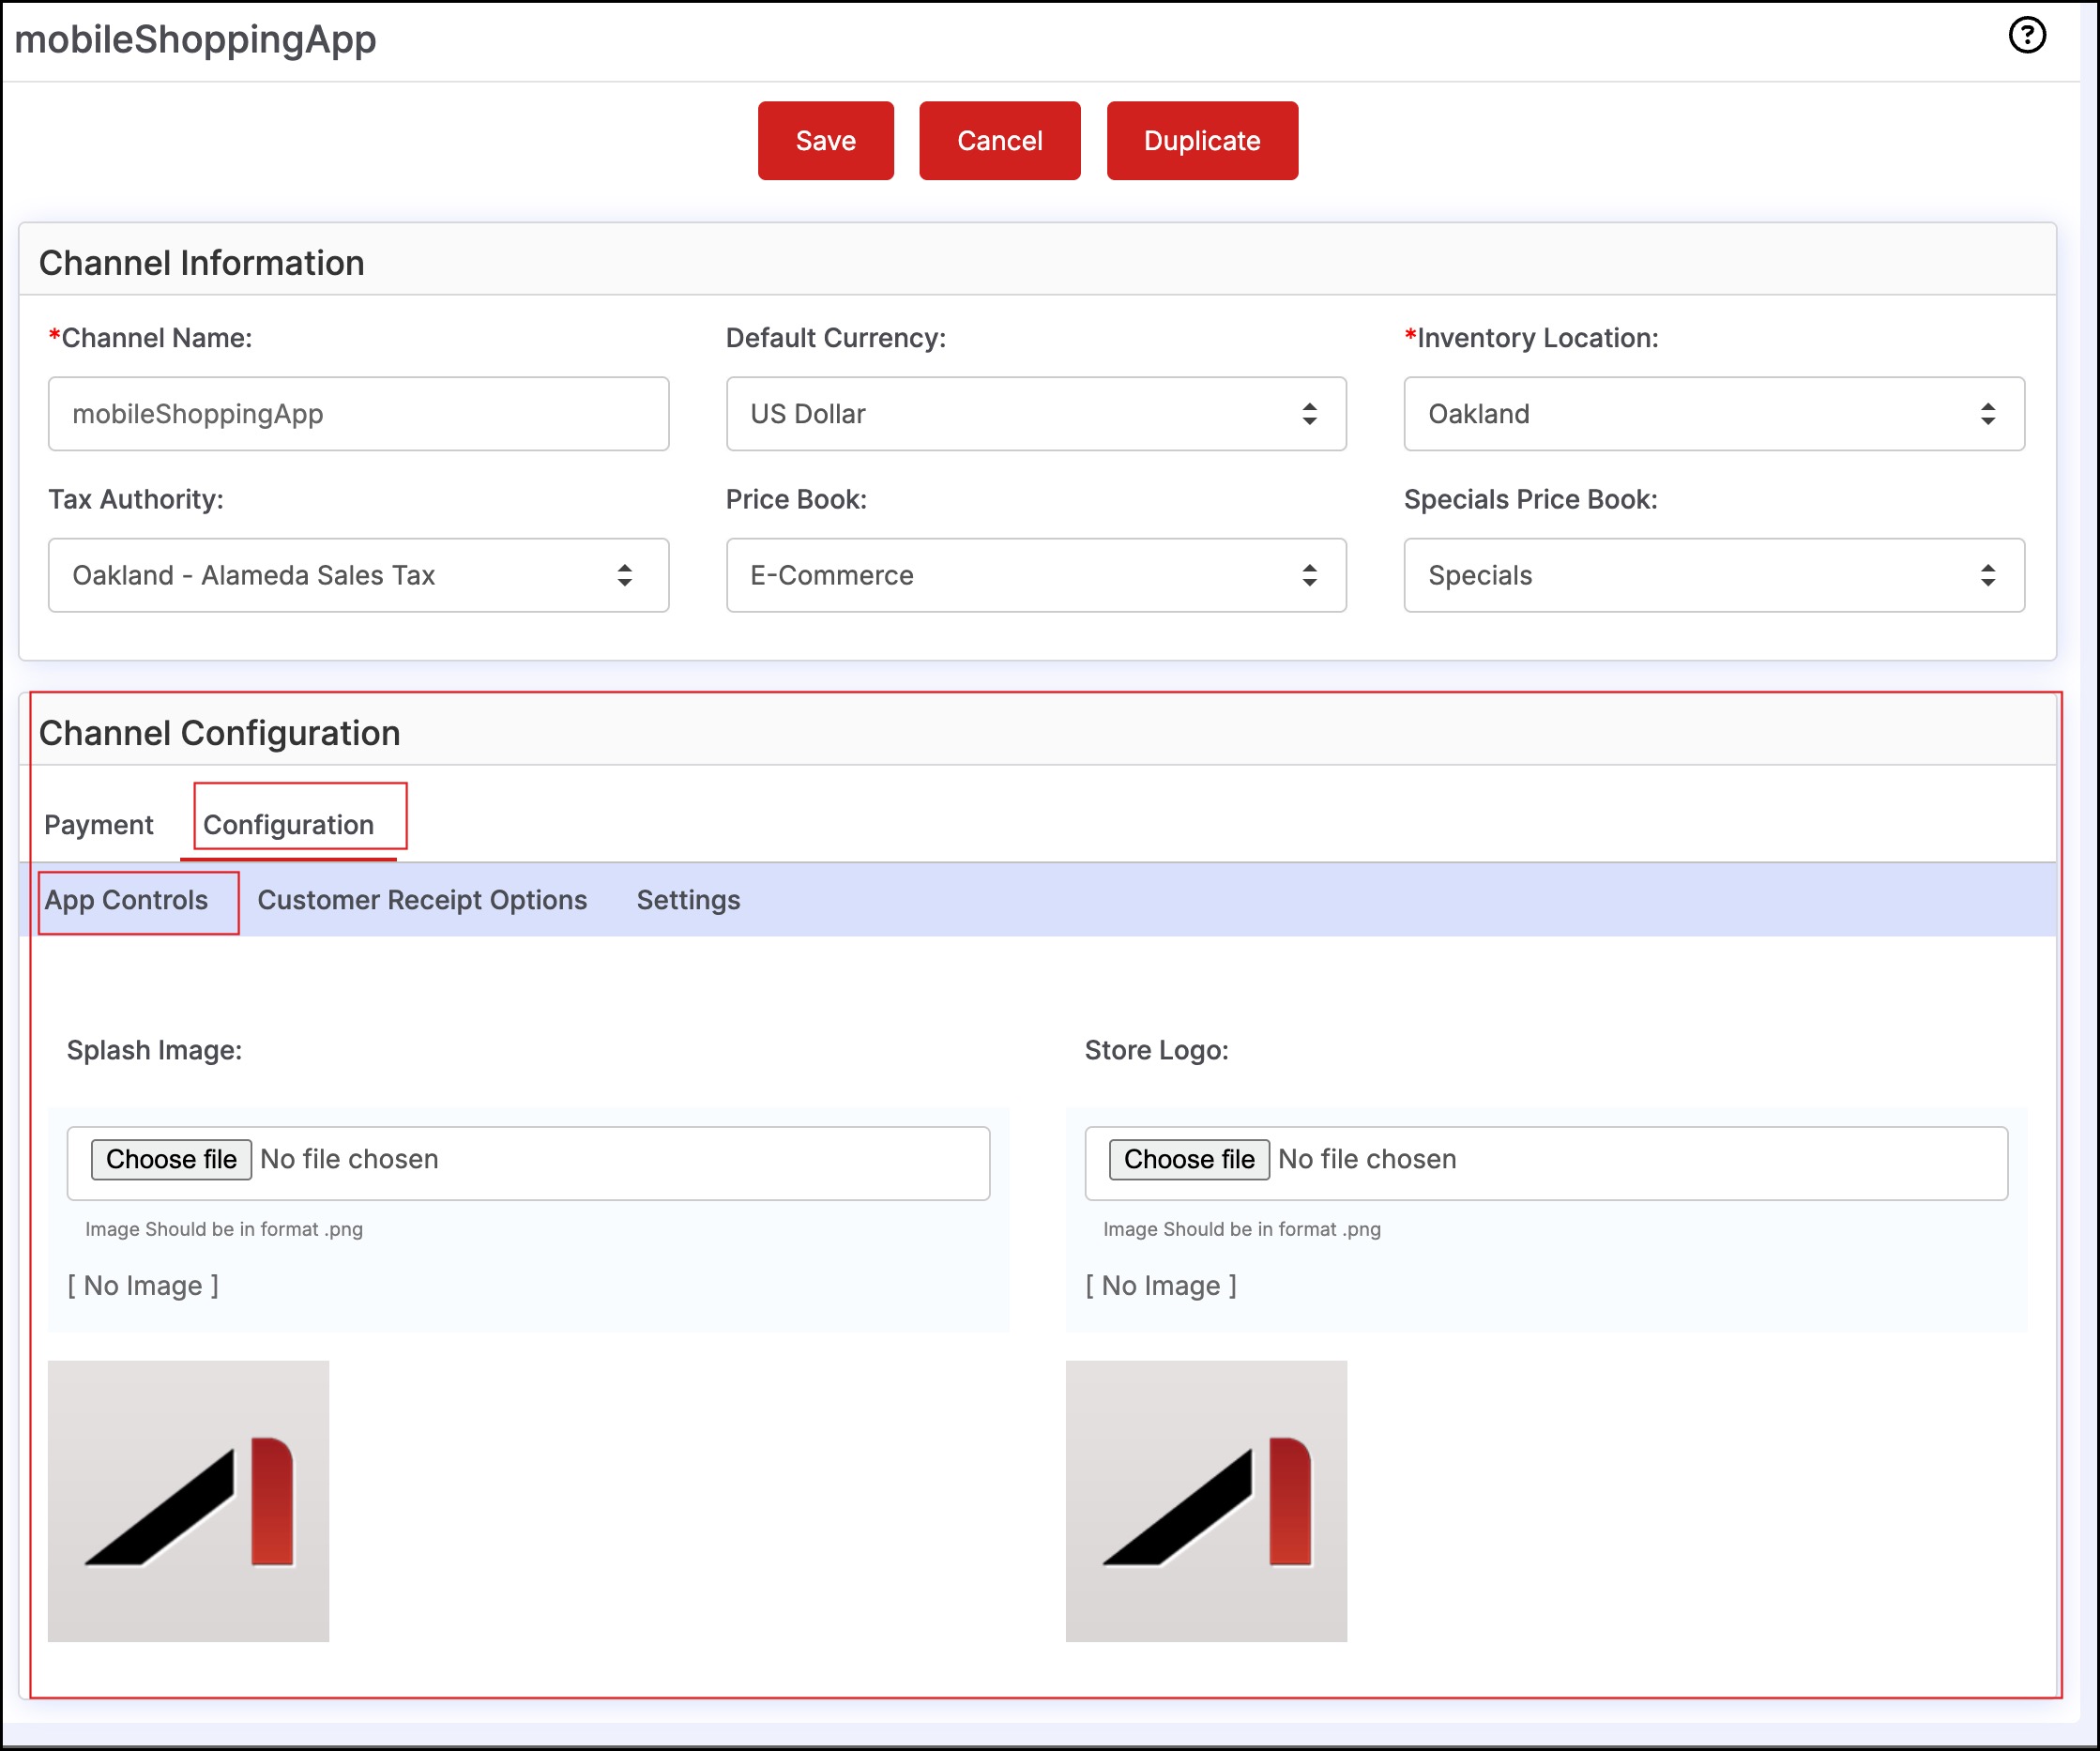Click the Channel Configuration section header
The image size is (2100, 1751).
pyautogui.click(x=219, y=733)
